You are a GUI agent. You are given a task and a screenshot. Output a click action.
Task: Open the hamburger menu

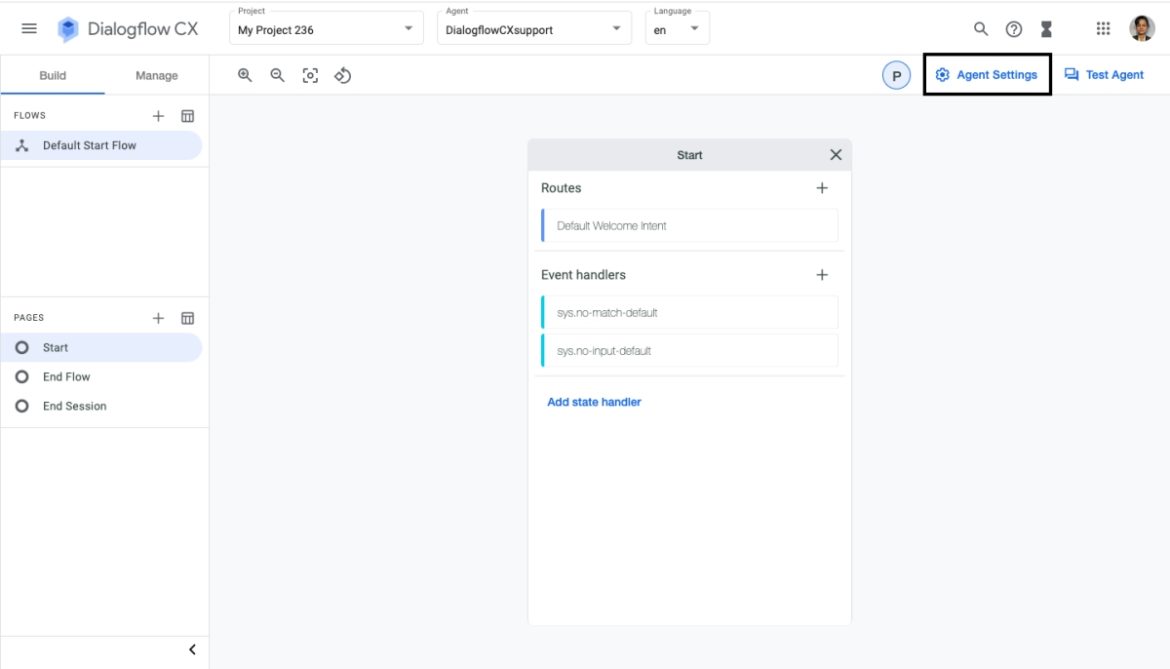(28, 28)
